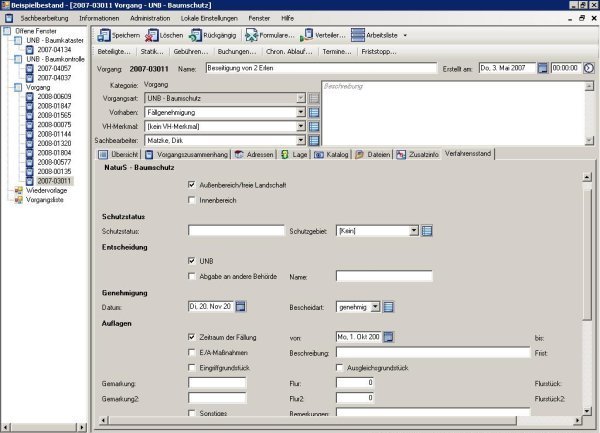
Task: Click the form's vertical scrollbar thumb
Action: (x=587, y=254)
